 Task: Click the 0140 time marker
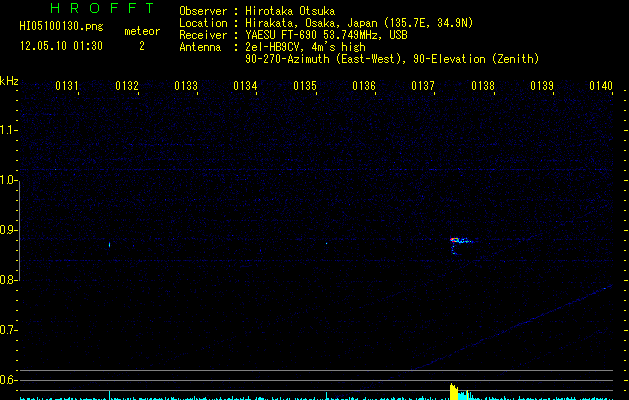point(601,86)
